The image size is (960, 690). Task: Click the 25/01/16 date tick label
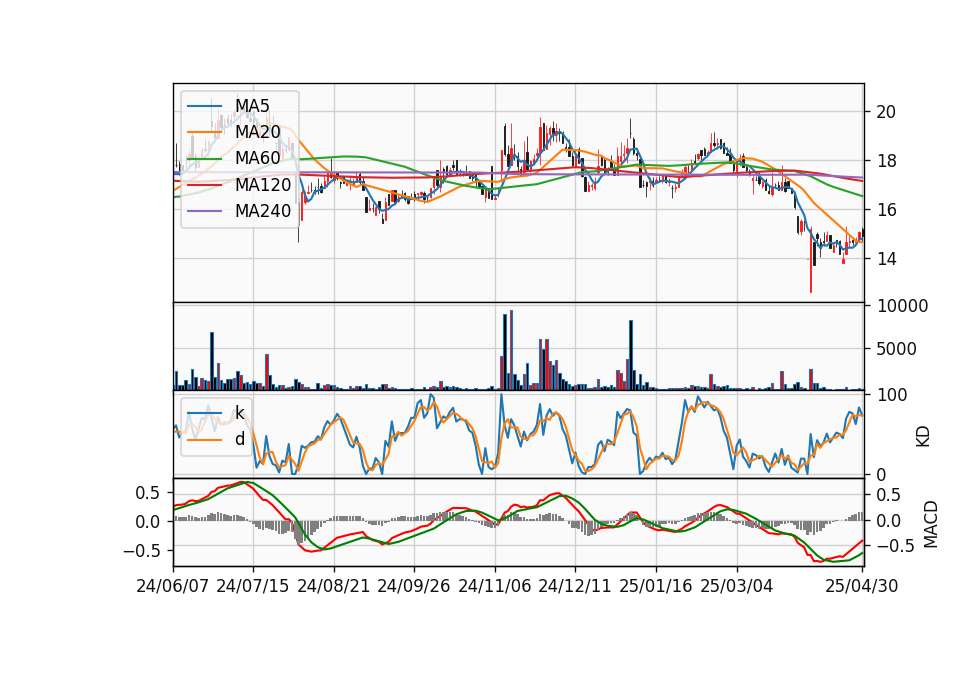click(x=656, y=586)
